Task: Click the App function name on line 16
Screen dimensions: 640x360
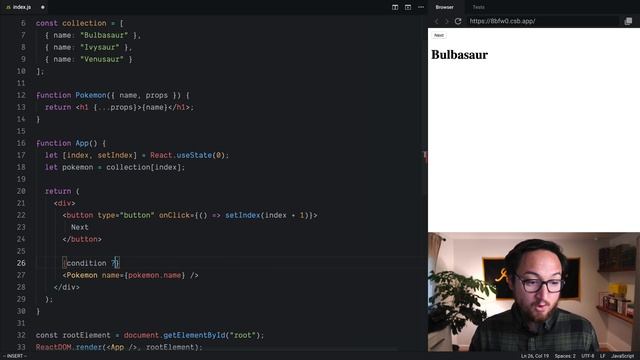Action: [x=82, y=144]
